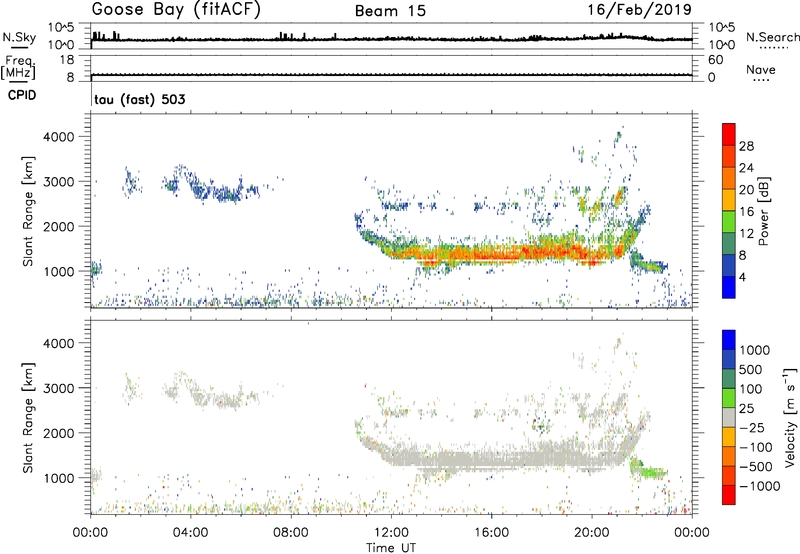Viewport: 800px width, 554px height.
Task: Click the 500 value on the velocity colorbar
Action: coord(752,370)
